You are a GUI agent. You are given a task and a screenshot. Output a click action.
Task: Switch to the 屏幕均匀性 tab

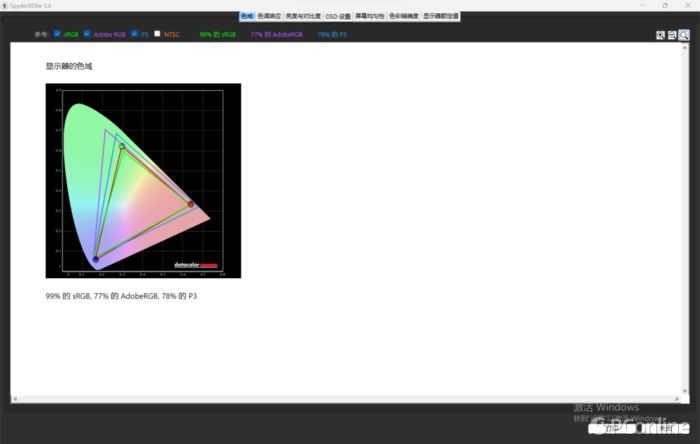(370, 17)
